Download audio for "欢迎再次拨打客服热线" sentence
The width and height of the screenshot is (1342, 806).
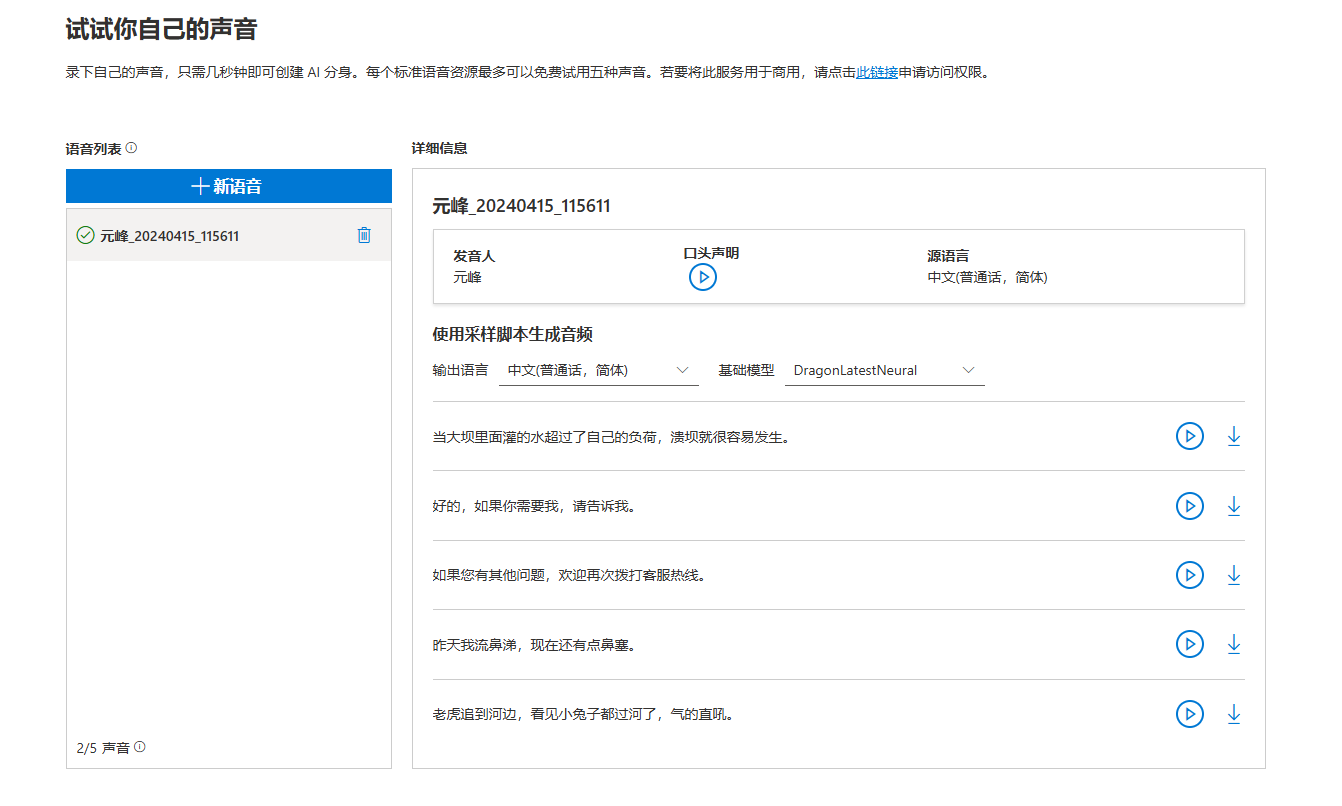click(x=1234, y=575)
